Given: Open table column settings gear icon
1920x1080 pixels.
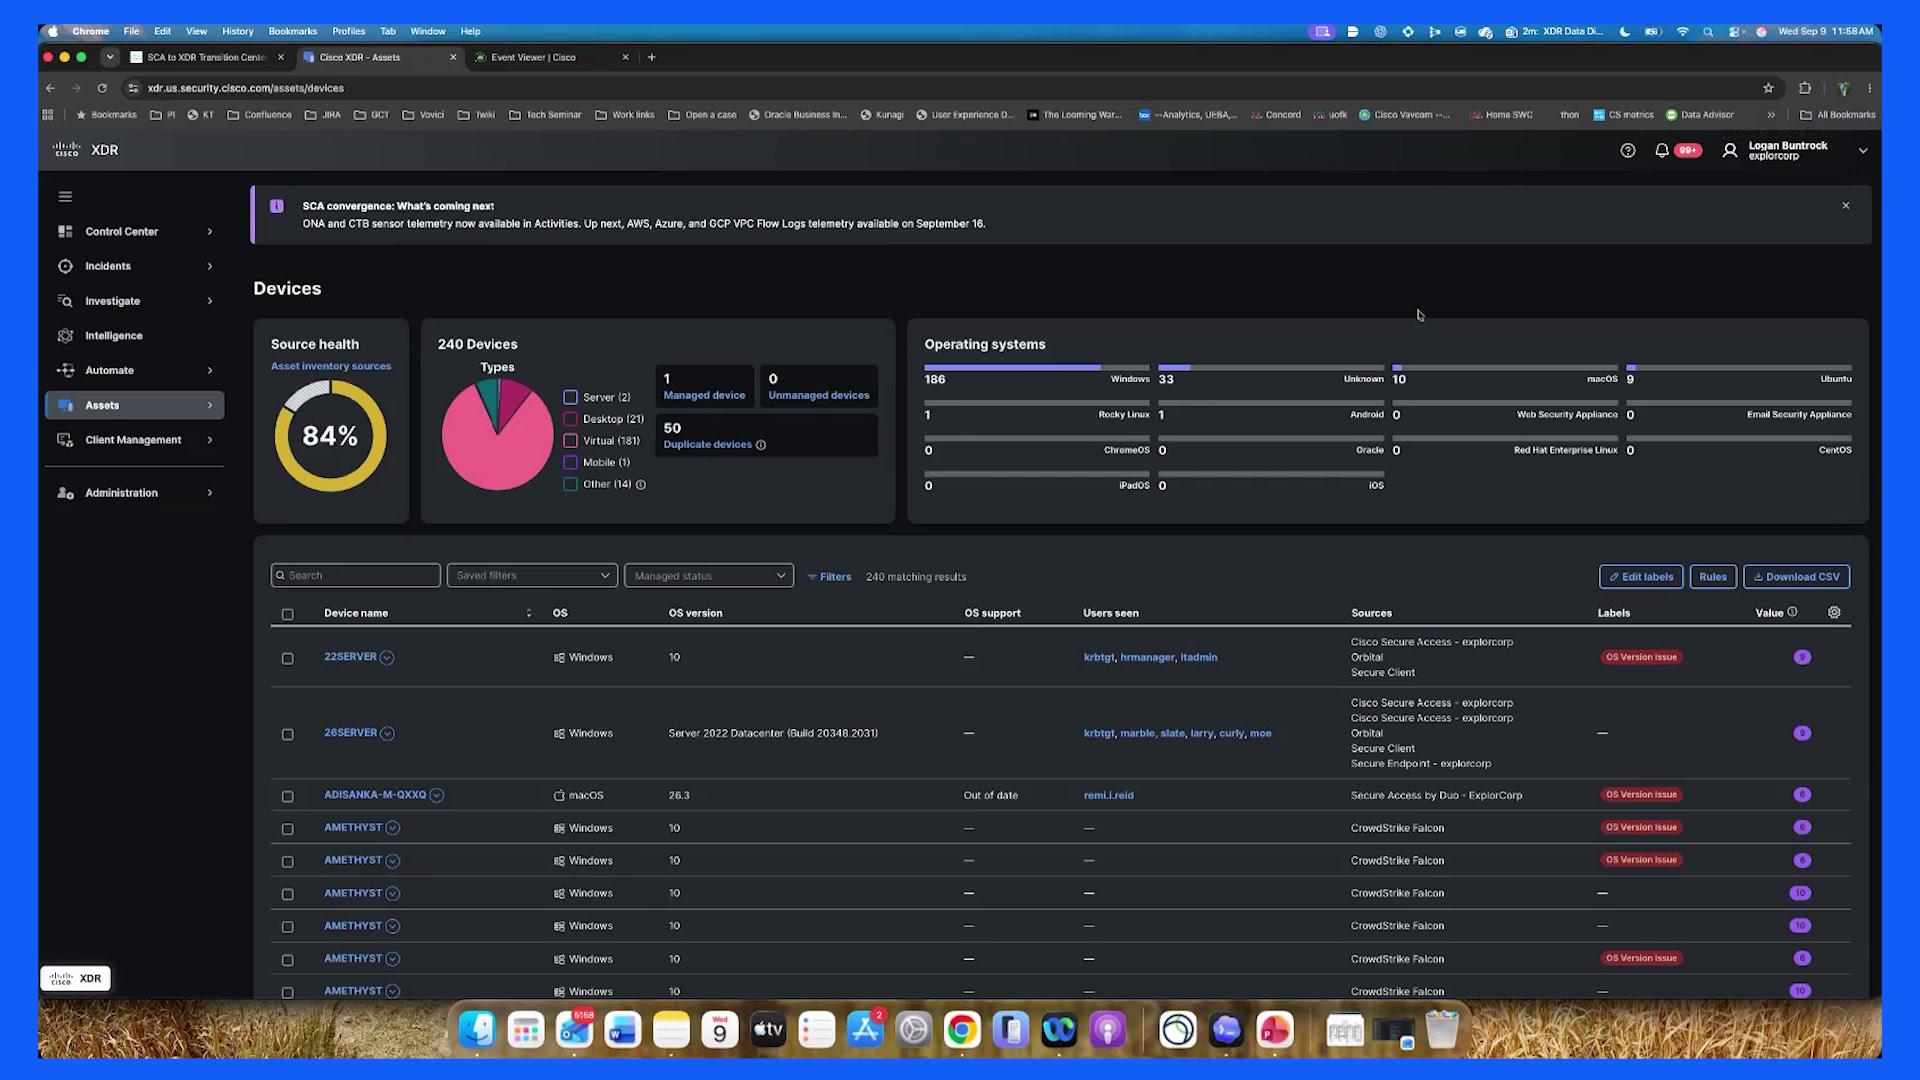Looking at the screenshot, I should tap(1834, 613).
